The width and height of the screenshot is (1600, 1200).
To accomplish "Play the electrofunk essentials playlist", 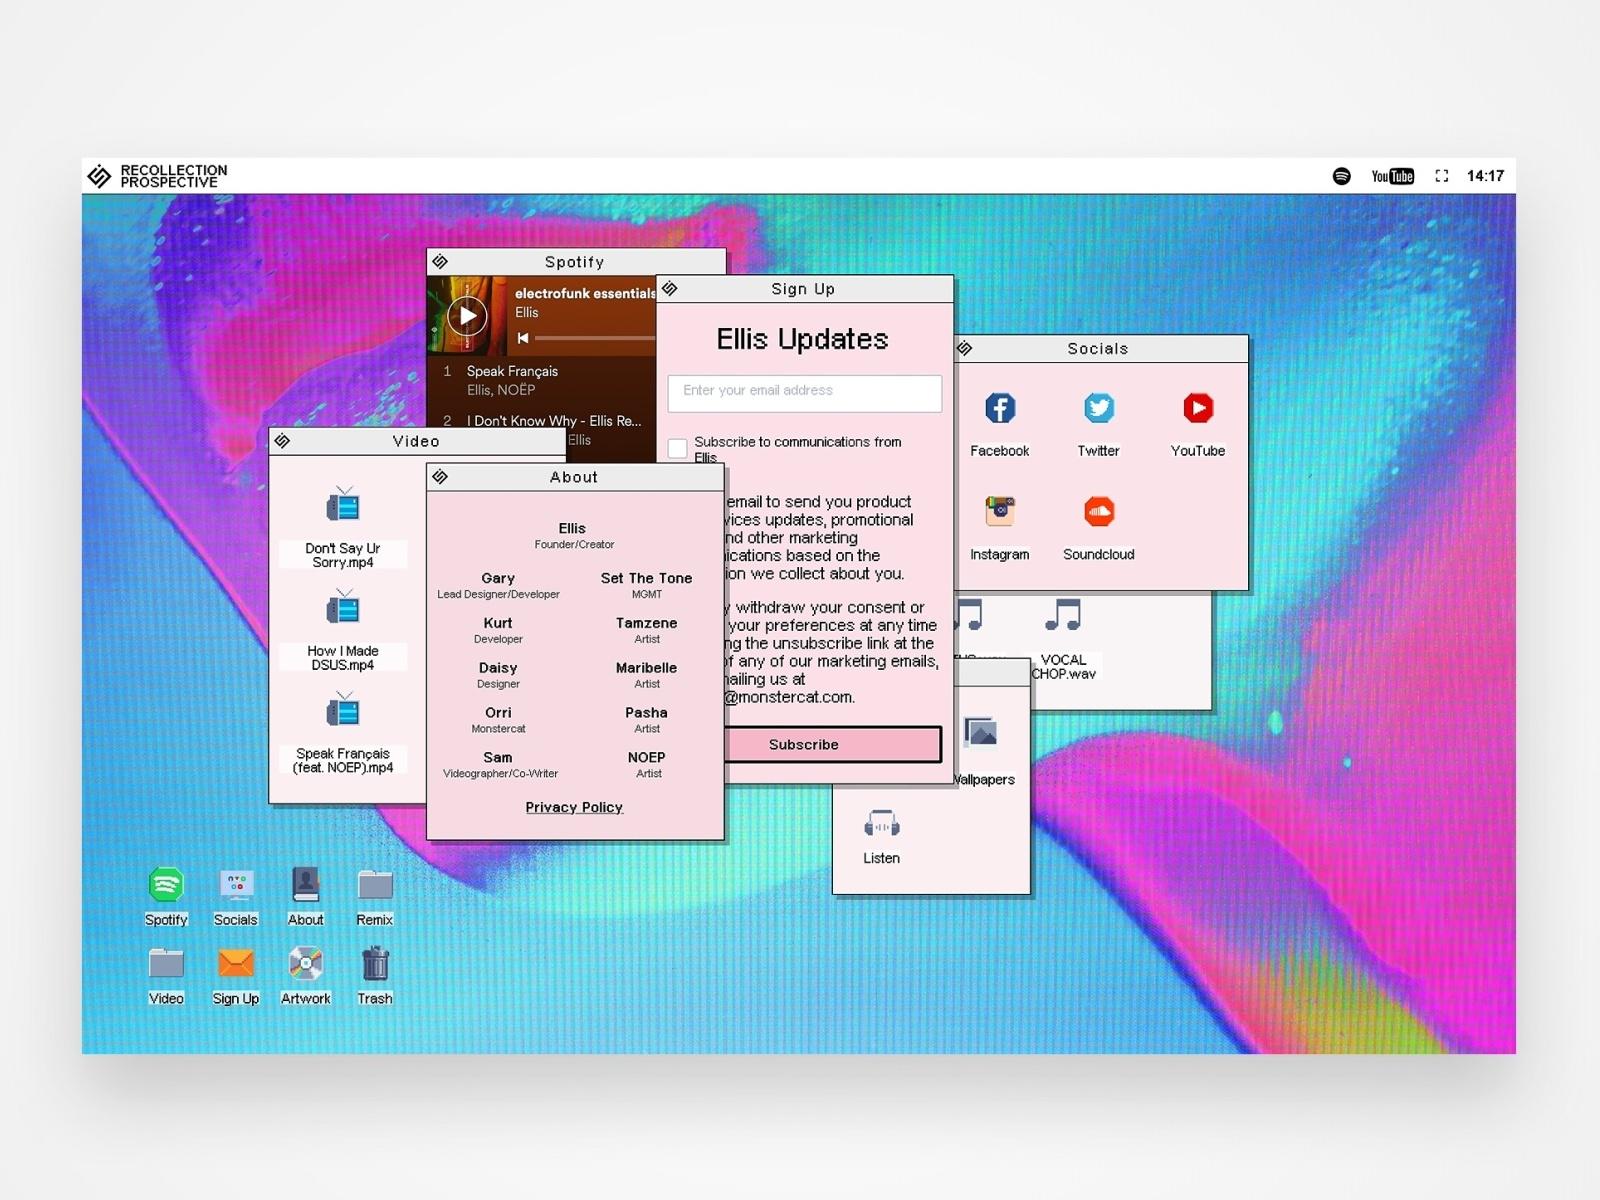I will pos(467,316).
